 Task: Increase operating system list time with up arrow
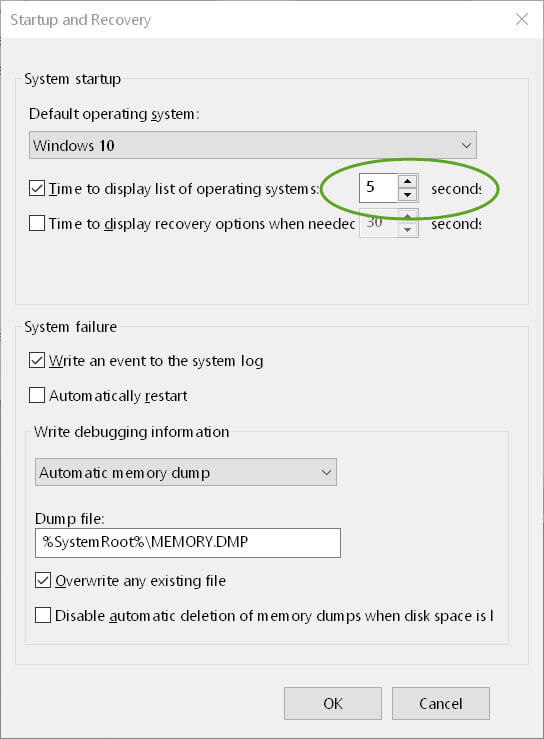408,181
